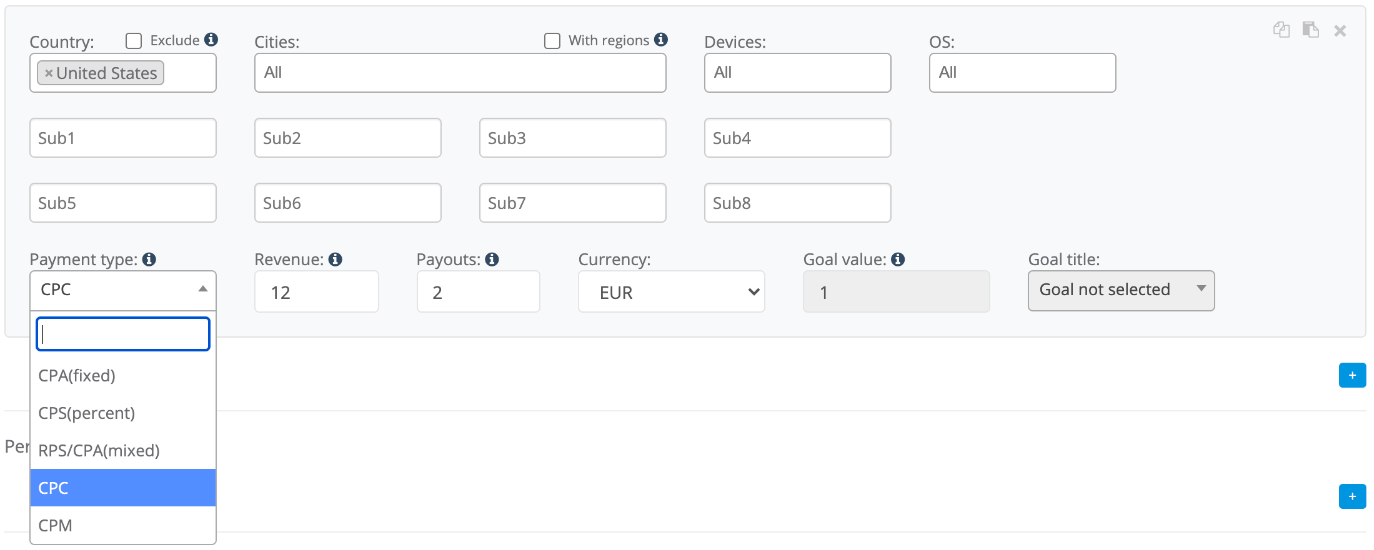The width and height of the screenshot is (1374, 550).
Task: Close the payout settings panel
Action: tap(1340, 31)
